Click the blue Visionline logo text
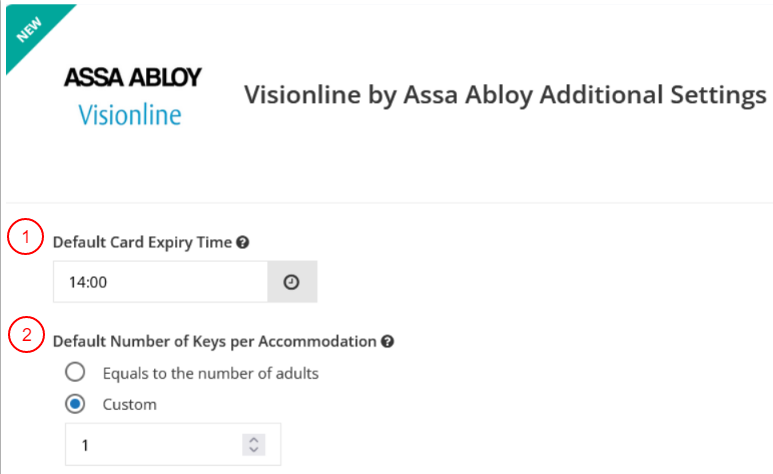 [130, 114]
